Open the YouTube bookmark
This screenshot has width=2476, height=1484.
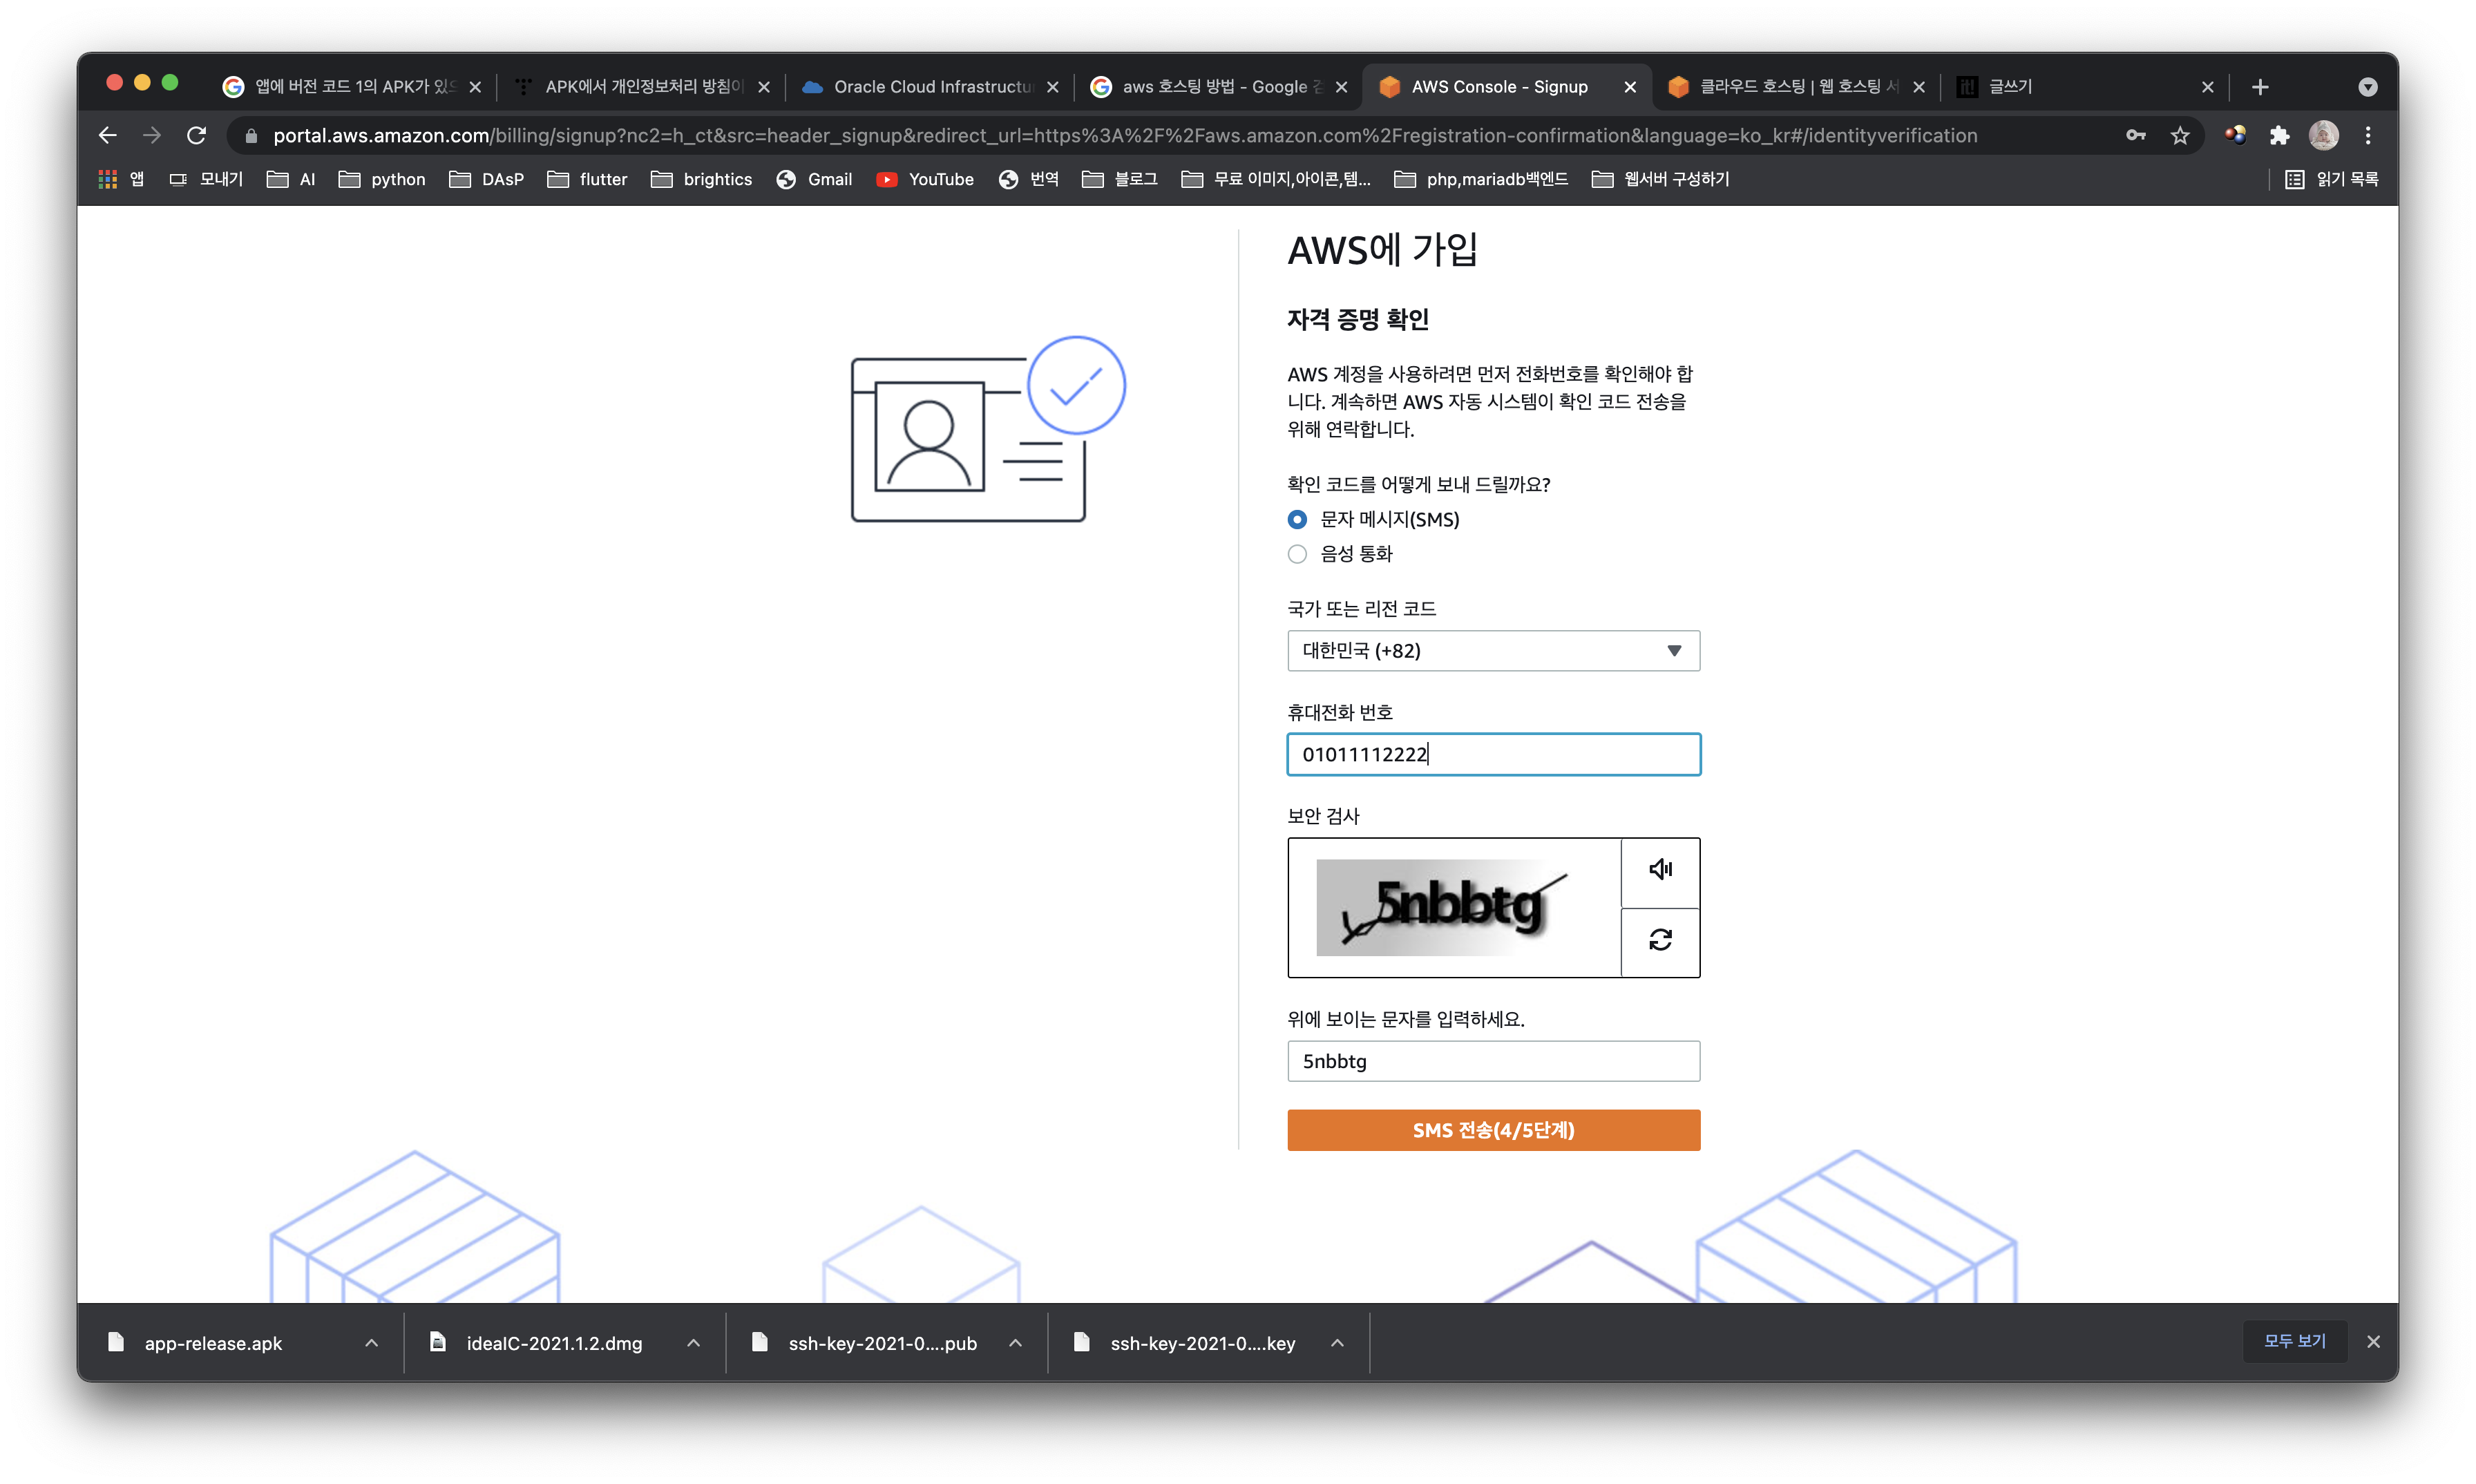pos(925,179)
